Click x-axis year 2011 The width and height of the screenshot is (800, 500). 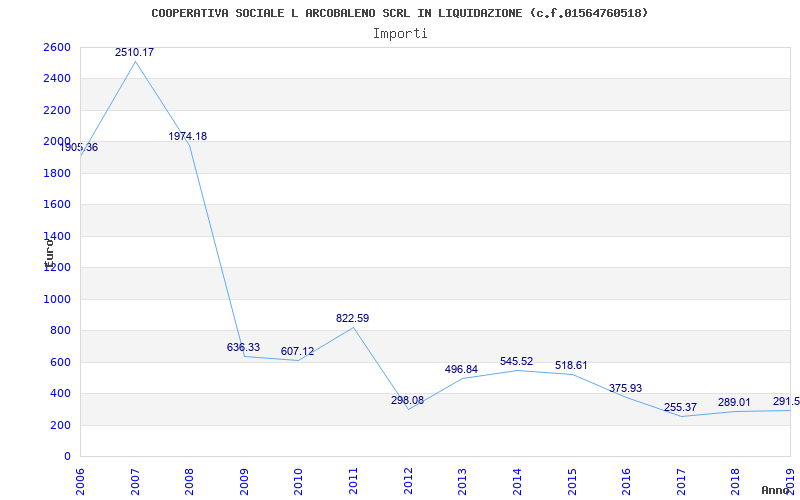click(353, 482)
